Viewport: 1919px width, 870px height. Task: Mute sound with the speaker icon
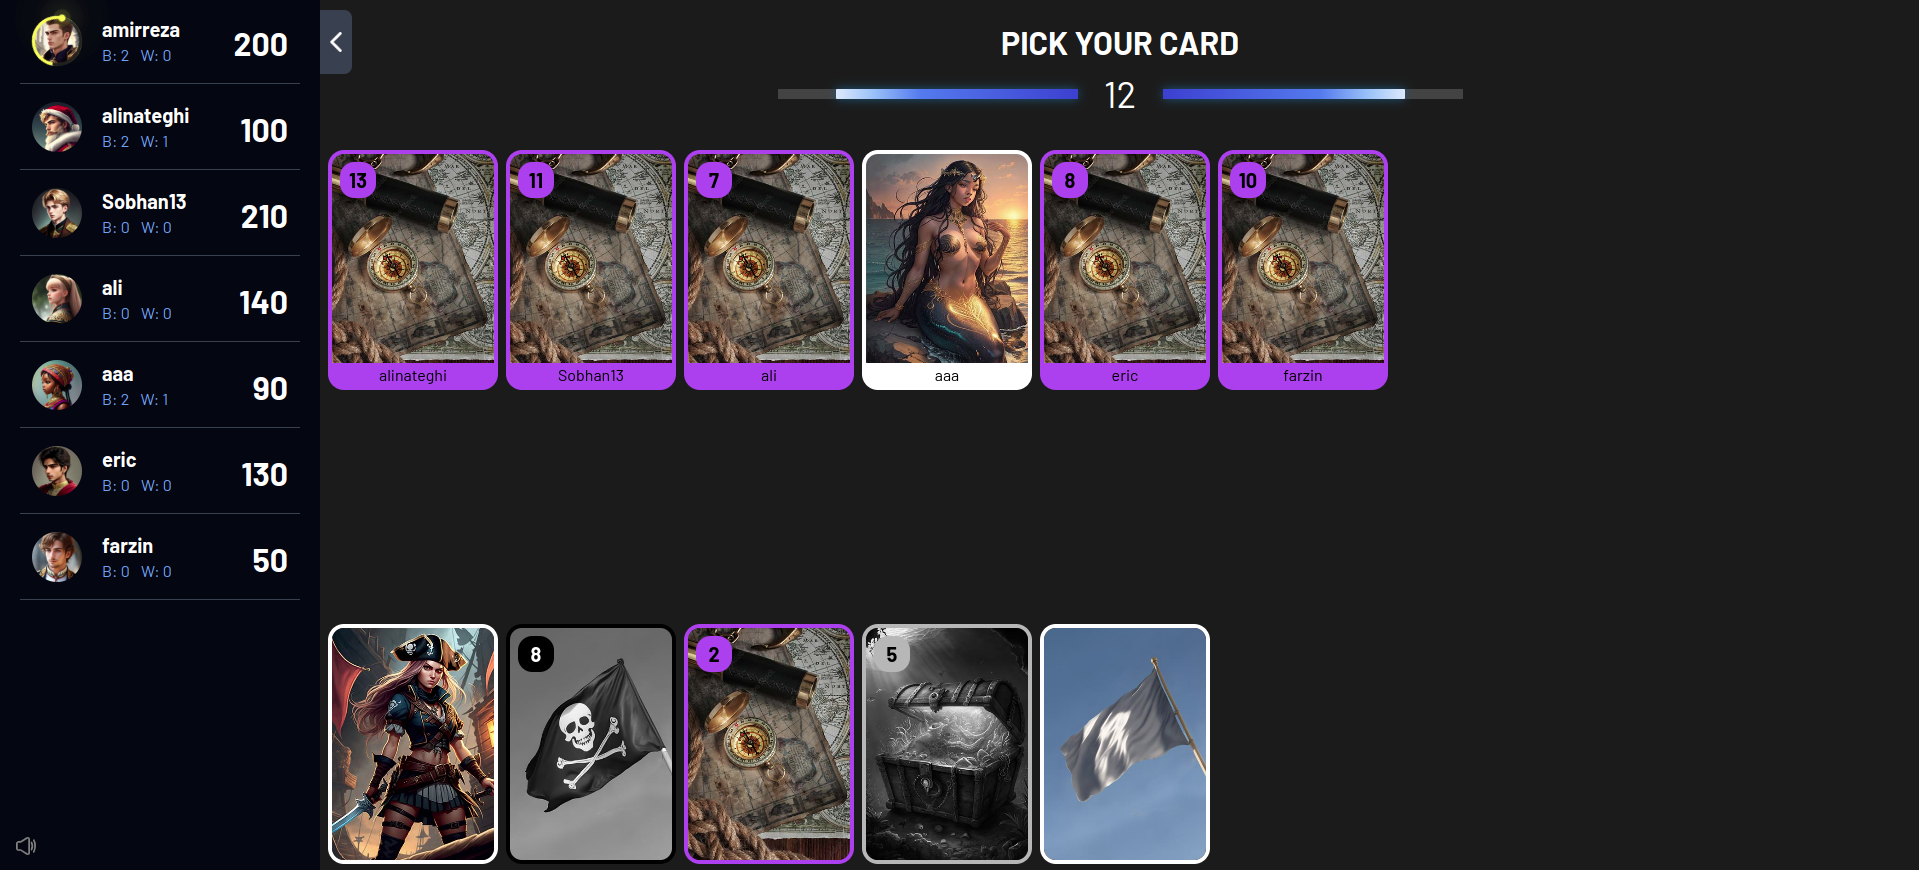tap(26, 846)
